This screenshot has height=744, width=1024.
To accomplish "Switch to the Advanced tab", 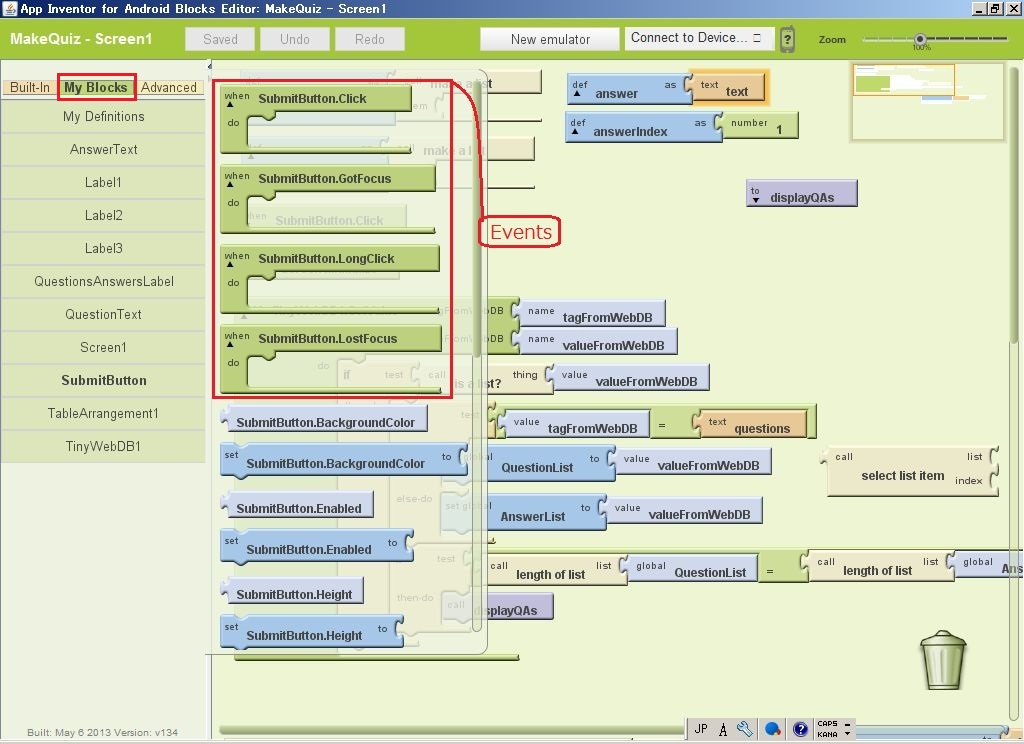I will [169, 87].
